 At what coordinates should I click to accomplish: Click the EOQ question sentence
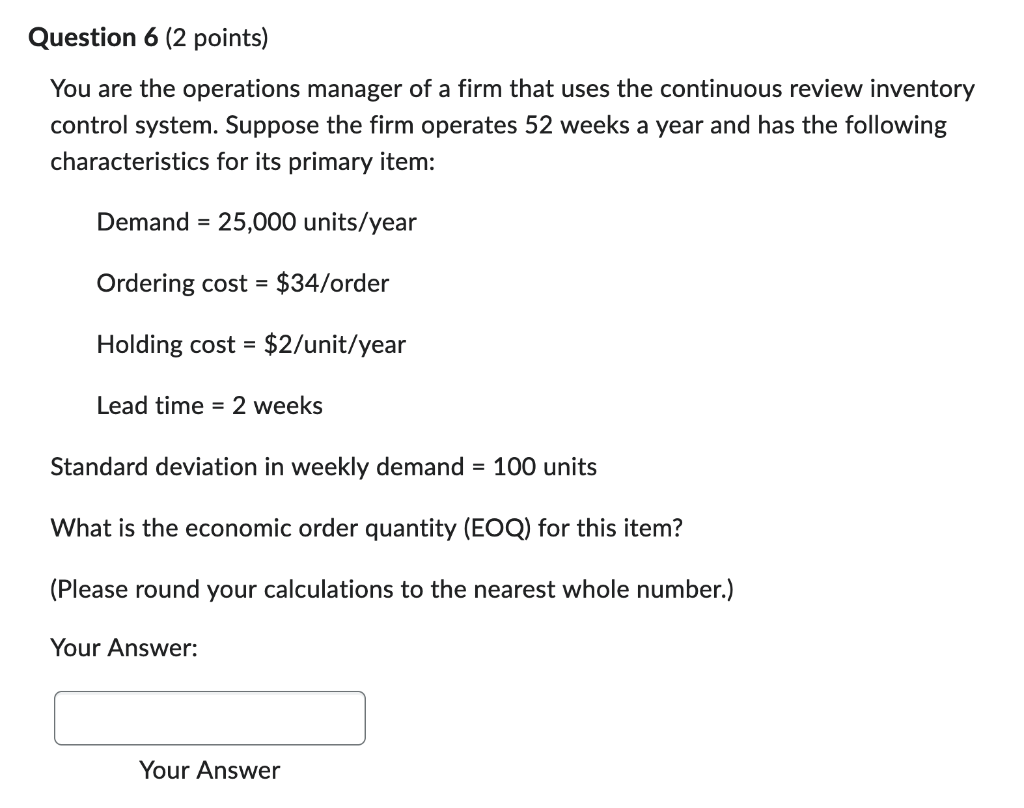pos(366,528)
